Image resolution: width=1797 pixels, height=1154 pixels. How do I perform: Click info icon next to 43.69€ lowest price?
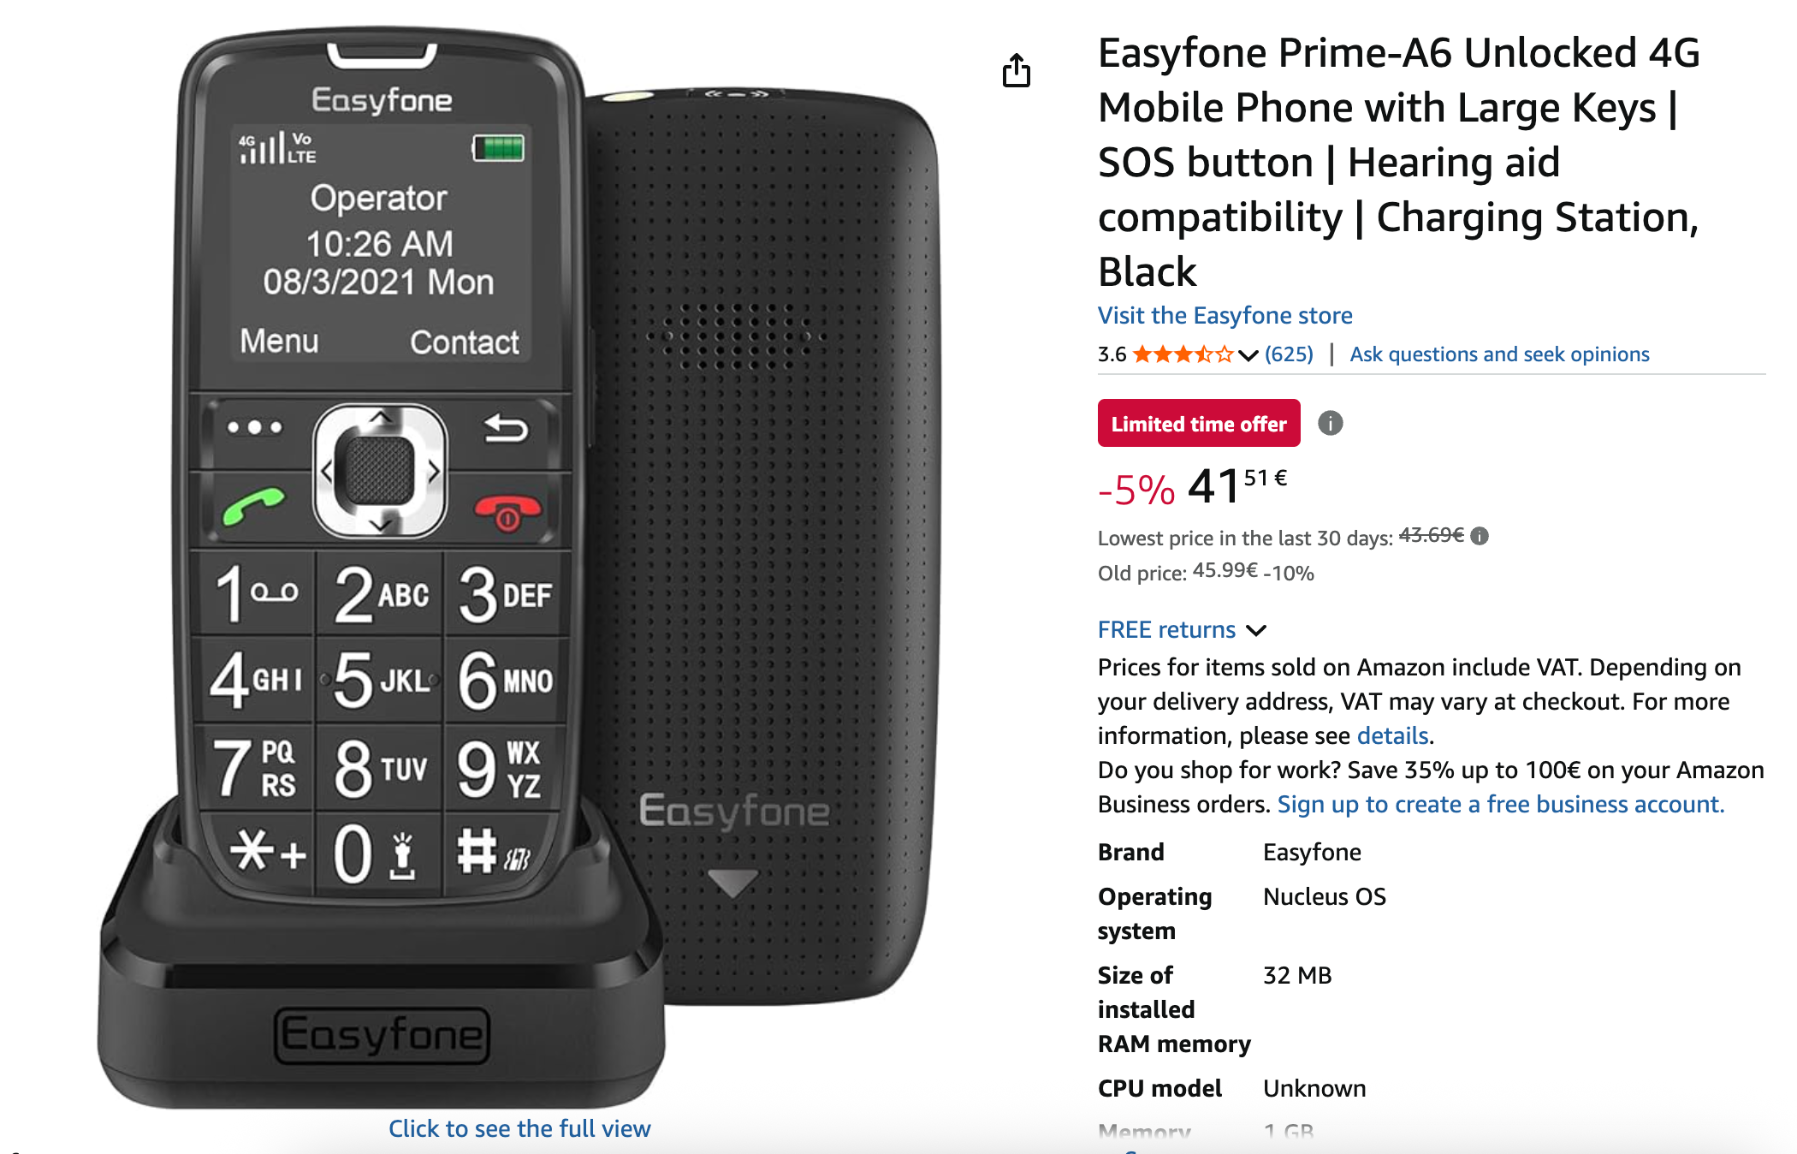(x=1480, y=536)
